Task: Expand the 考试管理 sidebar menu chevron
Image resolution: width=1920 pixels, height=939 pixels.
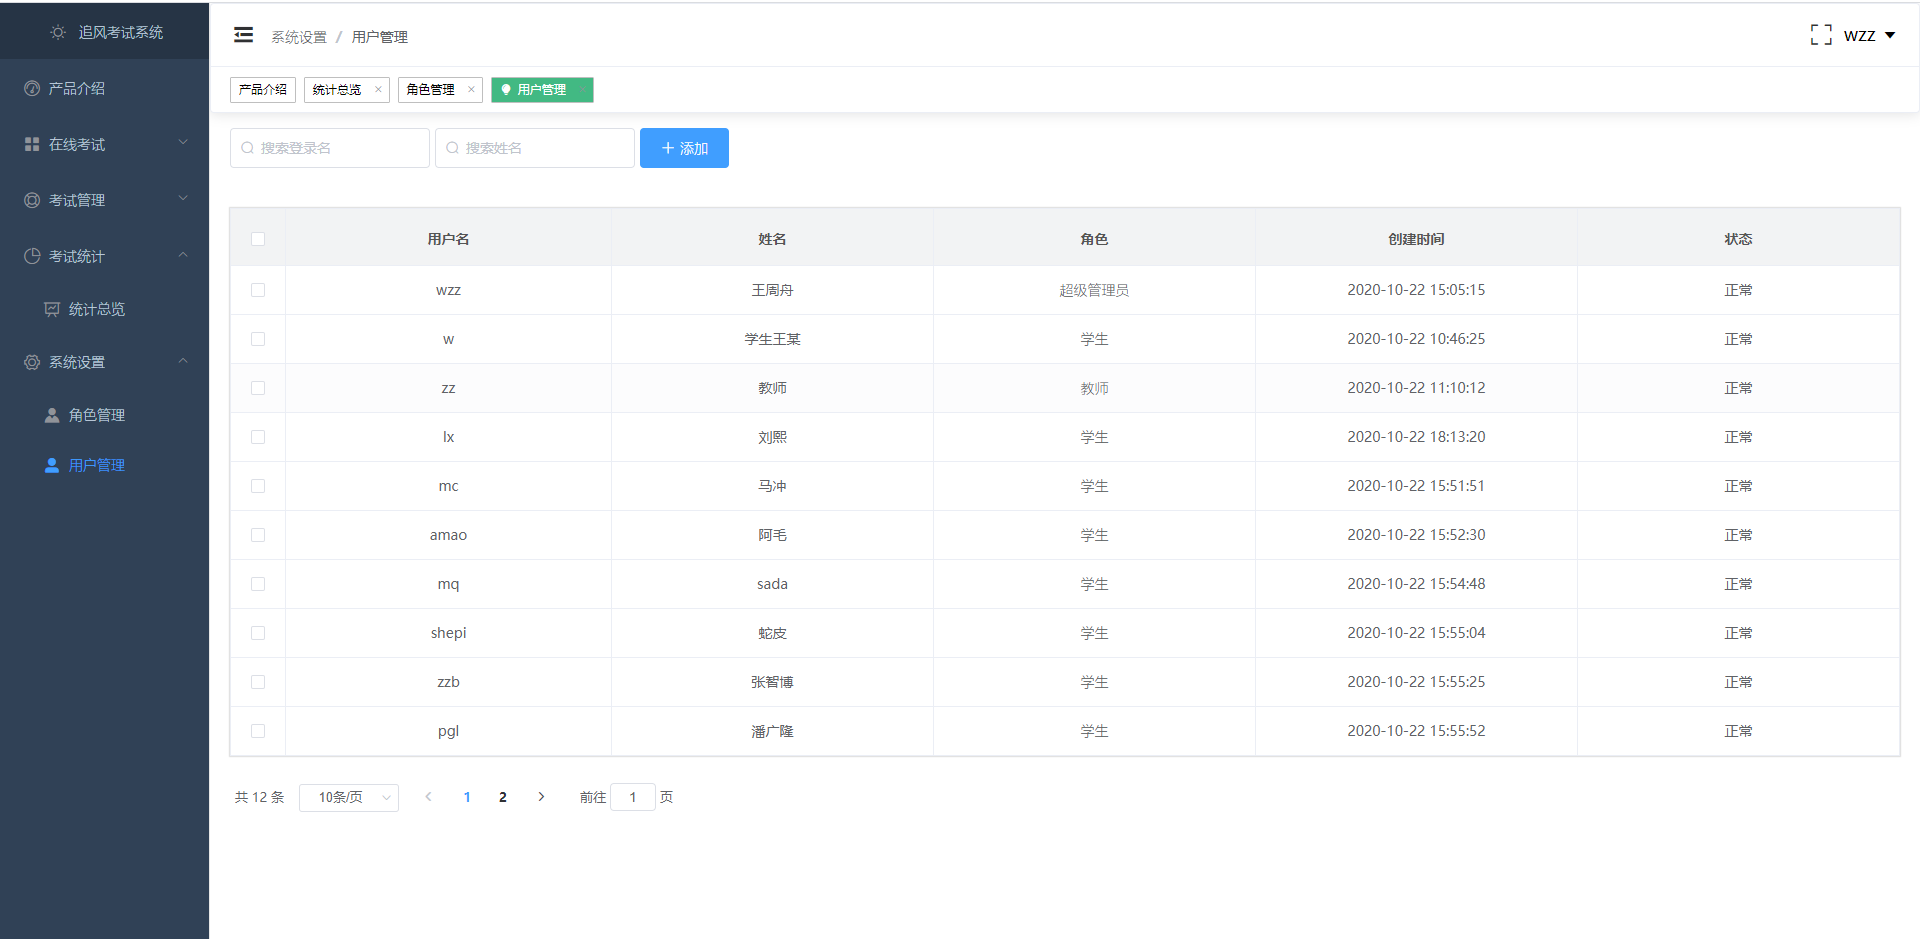Action: (183, 199)
